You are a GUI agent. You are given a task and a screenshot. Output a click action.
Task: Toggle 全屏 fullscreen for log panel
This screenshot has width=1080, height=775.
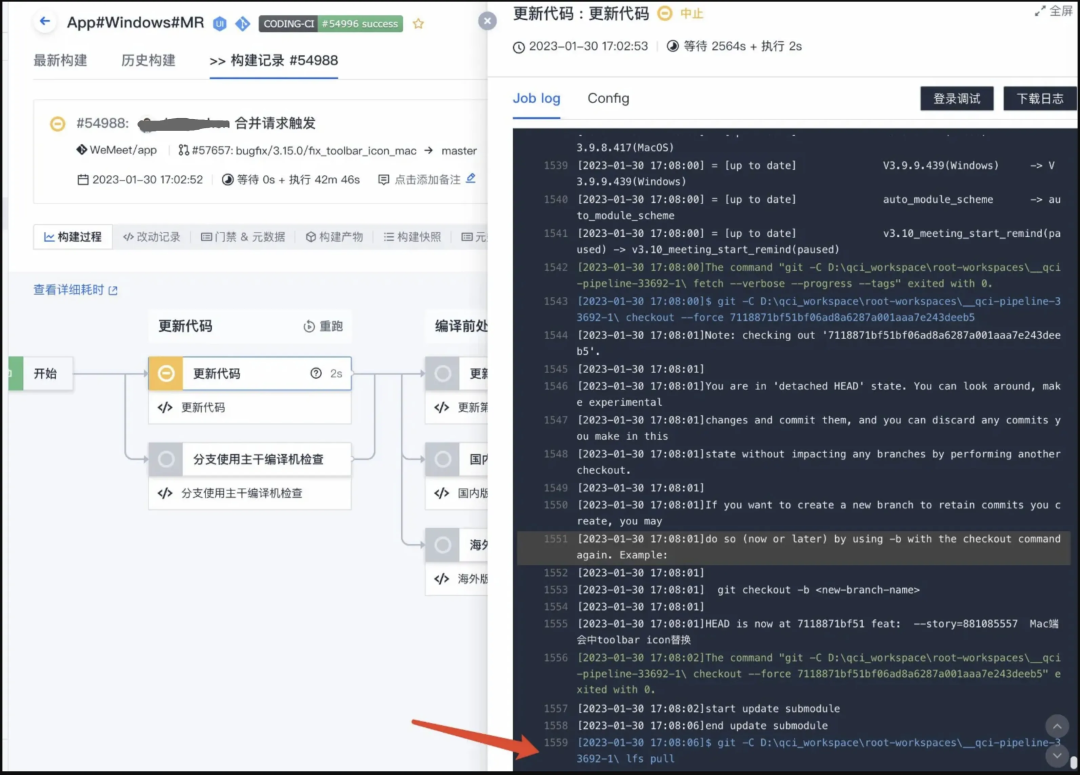pyautogui.click(x=1053, y=11)
